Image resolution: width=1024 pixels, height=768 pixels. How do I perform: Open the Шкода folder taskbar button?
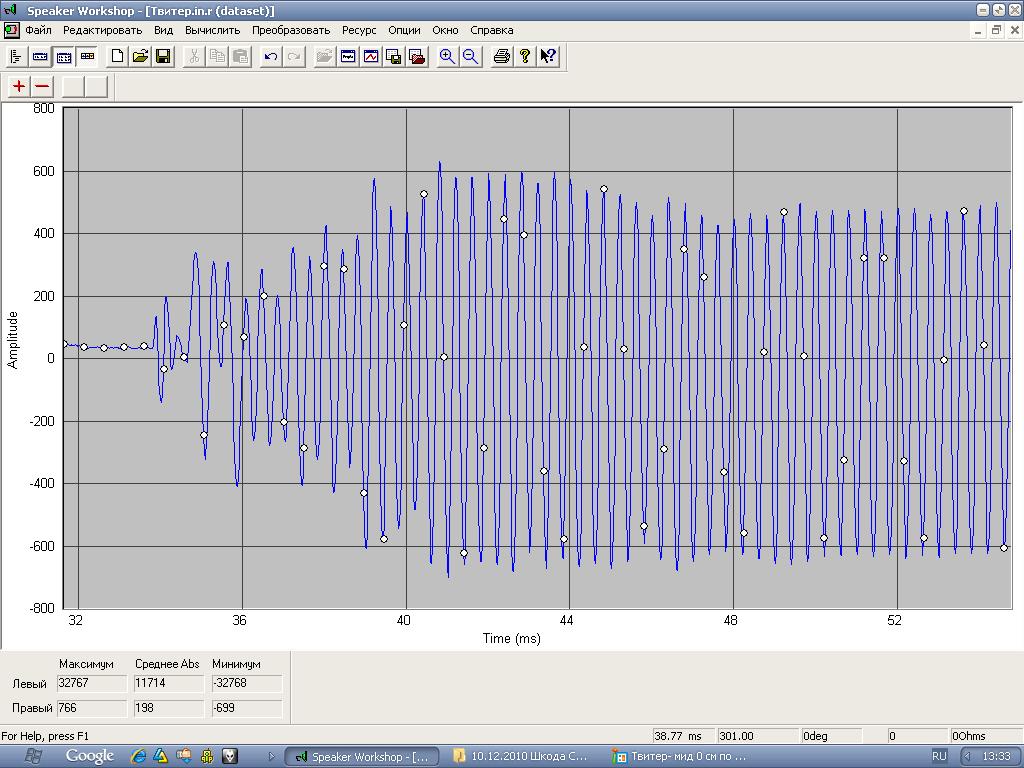click(x=521, y=756)
